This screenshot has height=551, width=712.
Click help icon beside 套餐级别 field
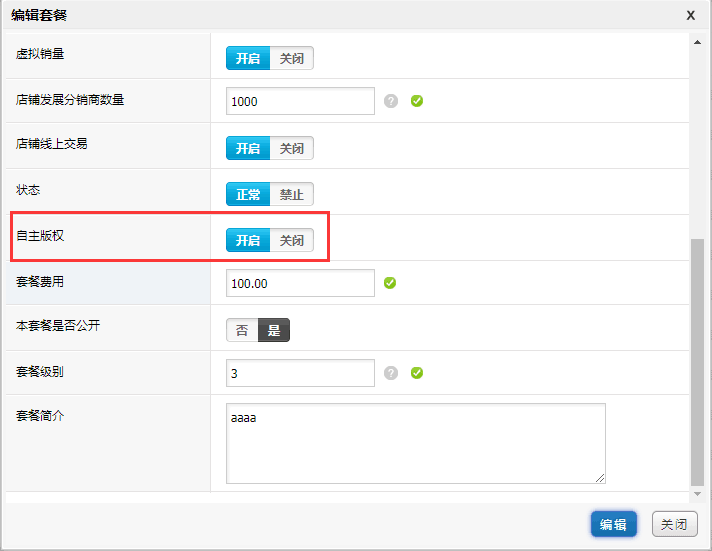pos(391,373)
